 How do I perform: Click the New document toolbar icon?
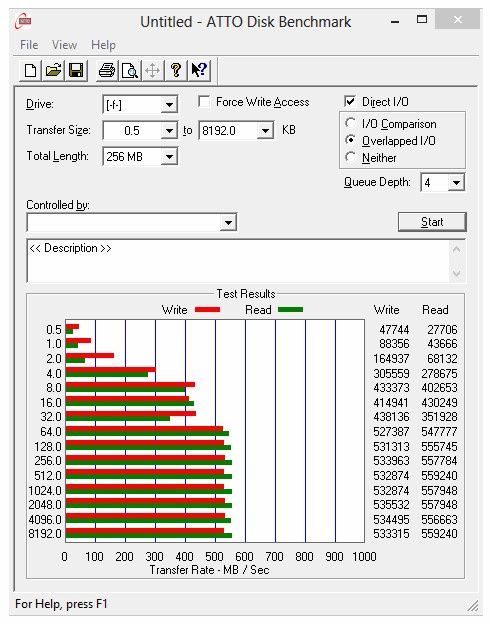point(31,70)
